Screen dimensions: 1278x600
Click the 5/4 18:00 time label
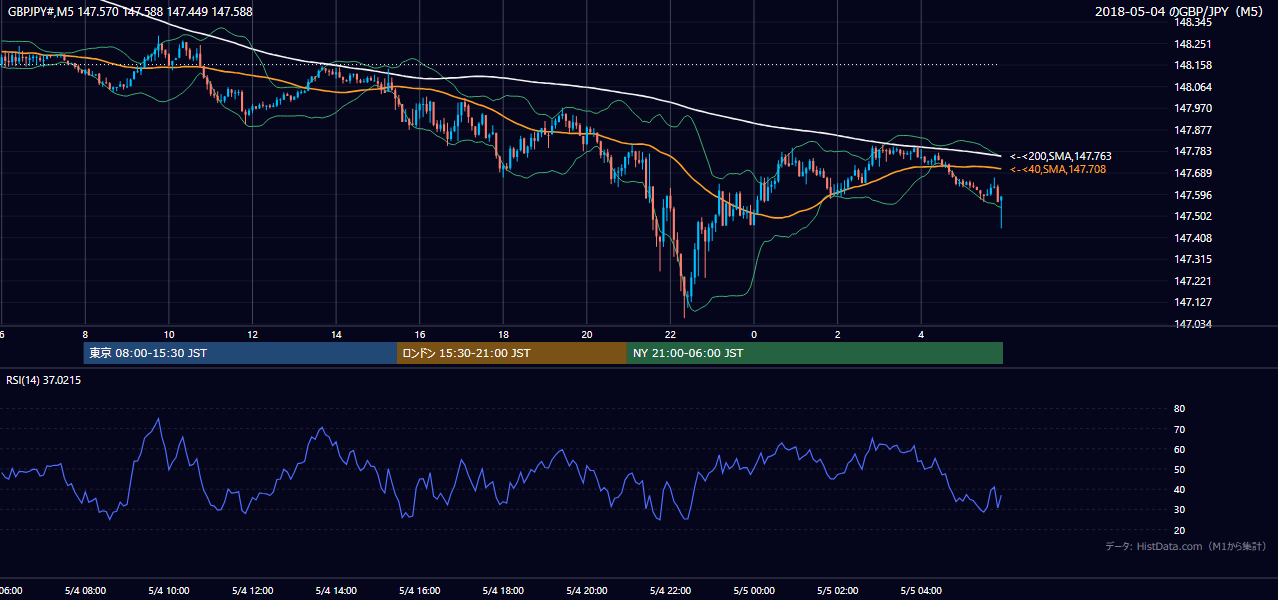pos(503,591)
